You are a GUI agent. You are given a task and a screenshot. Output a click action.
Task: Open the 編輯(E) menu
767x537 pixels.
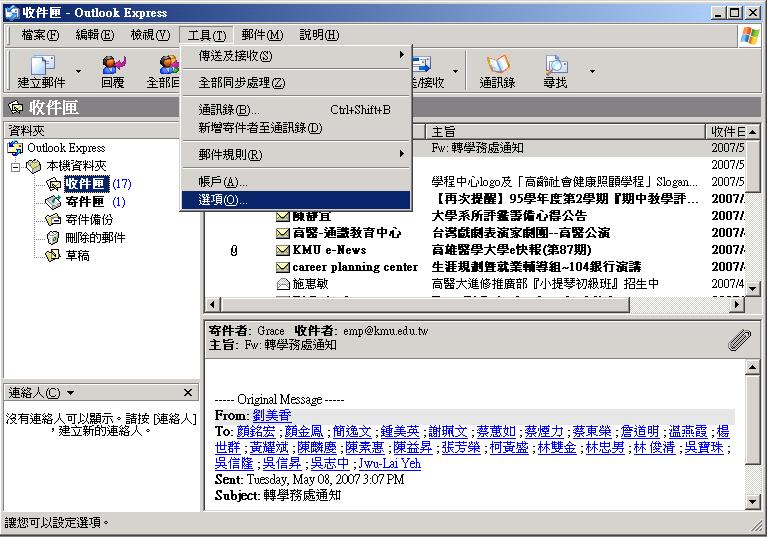95,35
